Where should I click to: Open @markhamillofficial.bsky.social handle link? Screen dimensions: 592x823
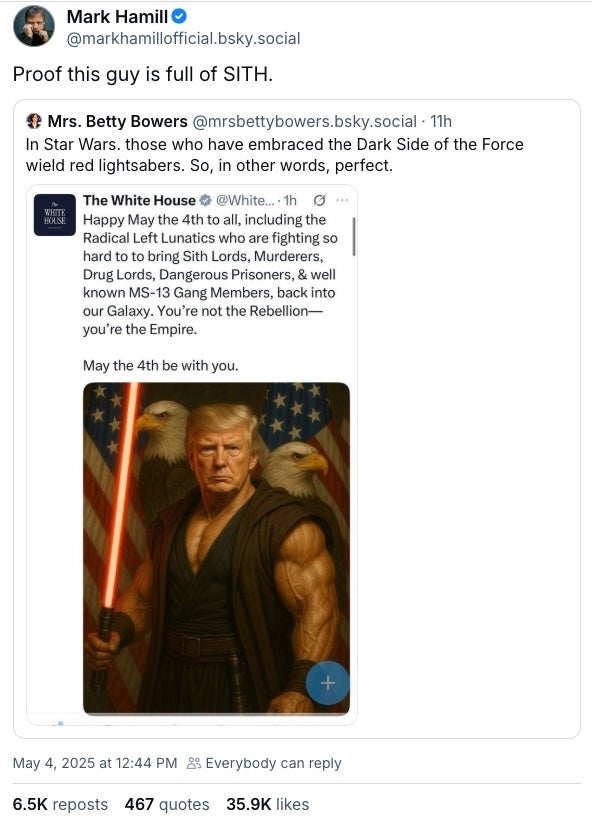[x=183, y=38]
